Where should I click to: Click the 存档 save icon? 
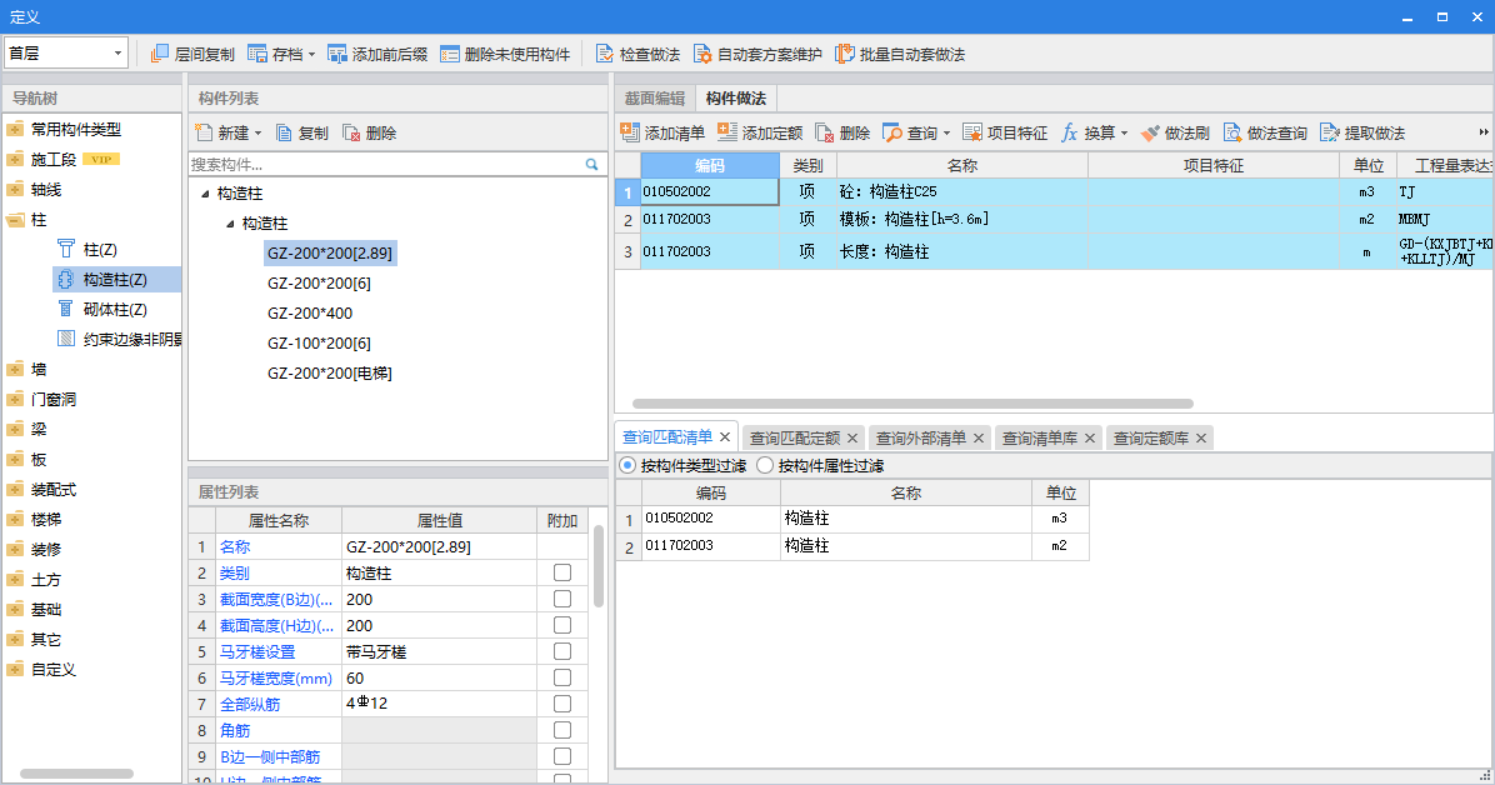pos(257,54)
